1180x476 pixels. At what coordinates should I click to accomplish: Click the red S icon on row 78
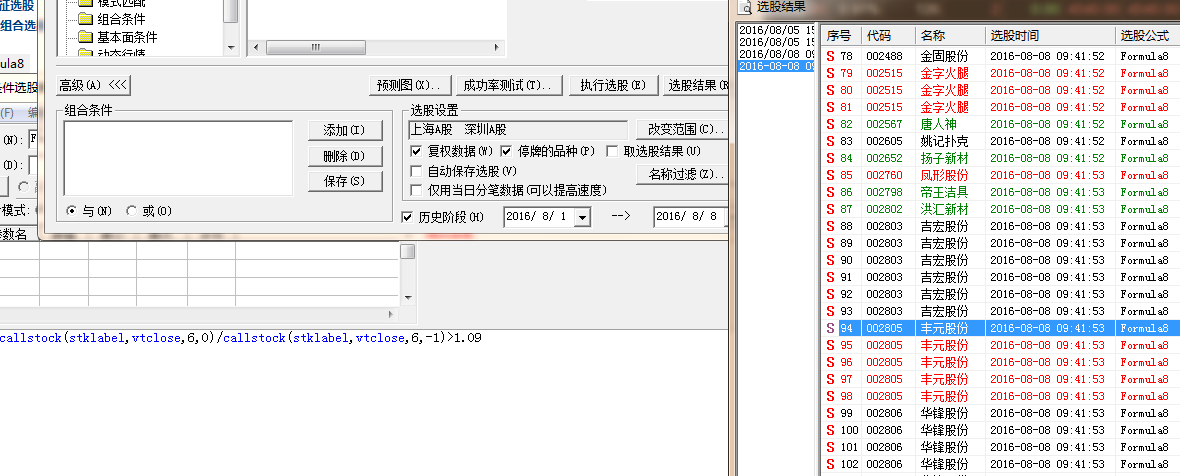pos(830,57)
